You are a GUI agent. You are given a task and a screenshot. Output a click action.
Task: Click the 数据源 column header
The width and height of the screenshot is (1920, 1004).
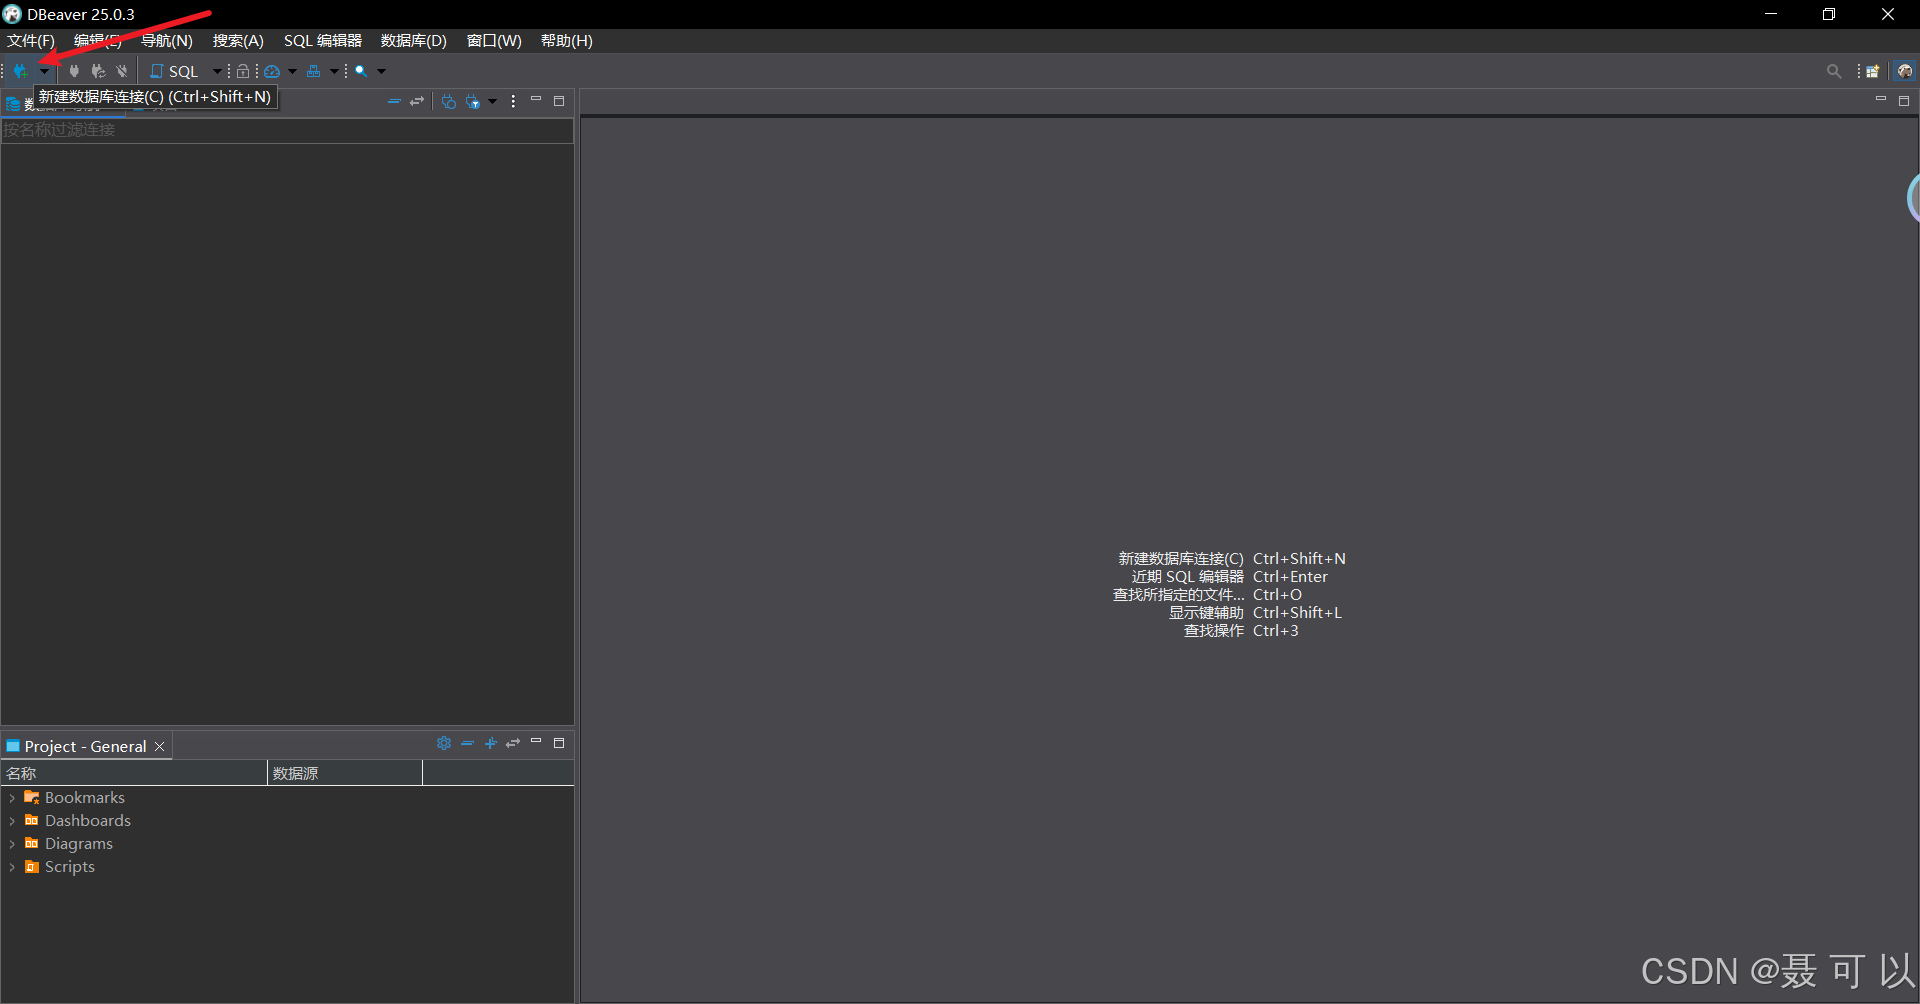coord(345,773)
